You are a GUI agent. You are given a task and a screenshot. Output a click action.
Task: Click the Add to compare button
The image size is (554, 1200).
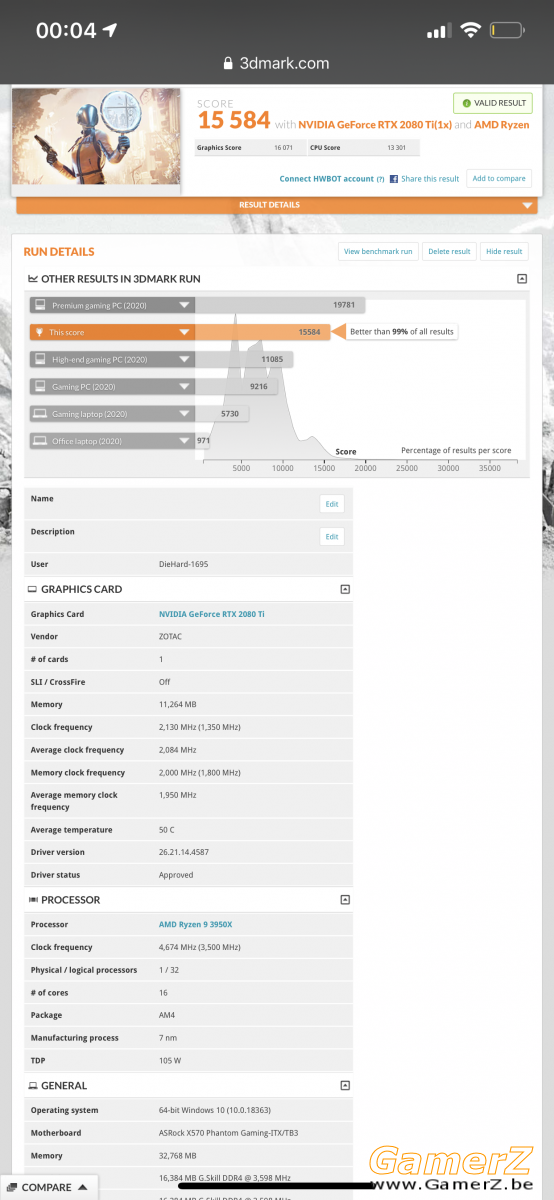499,179
